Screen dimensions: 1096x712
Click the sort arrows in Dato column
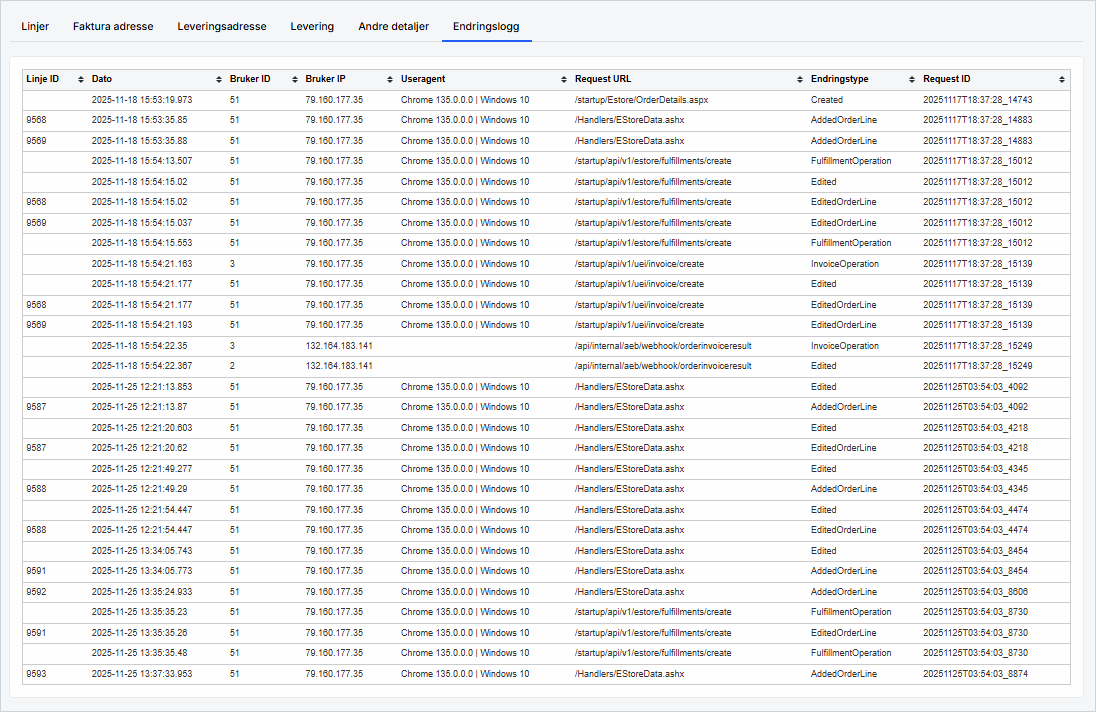(x=219, y=79)
